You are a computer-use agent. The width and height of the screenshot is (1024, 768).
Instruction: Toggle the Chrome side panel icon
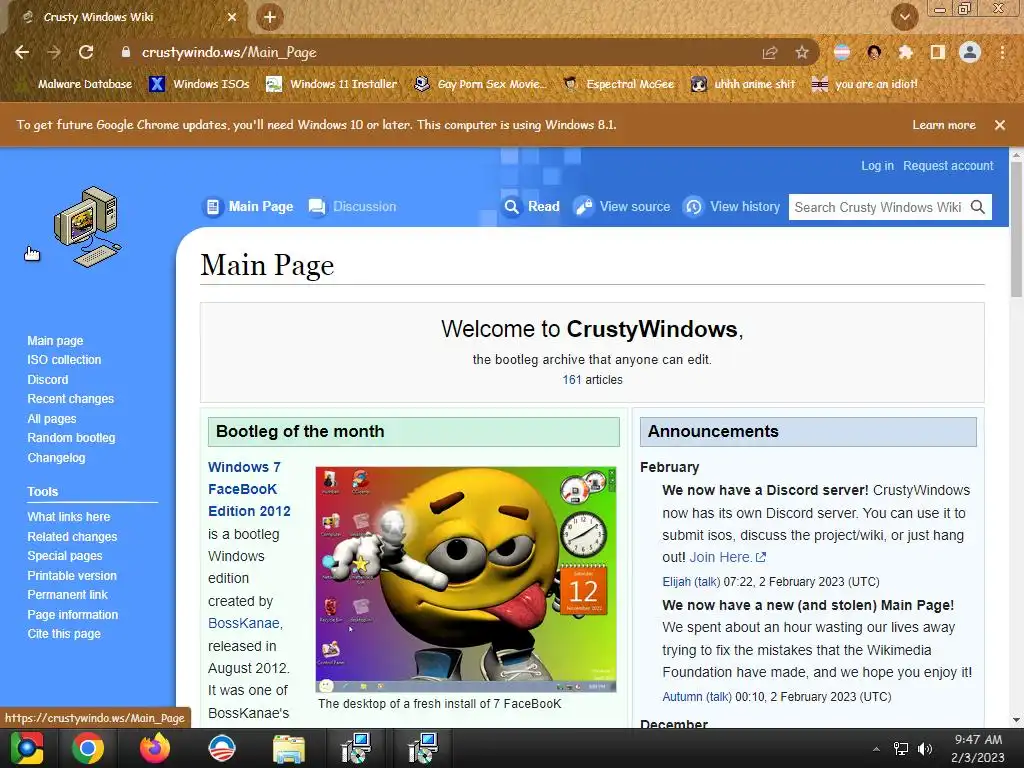(x=938, y=52)
